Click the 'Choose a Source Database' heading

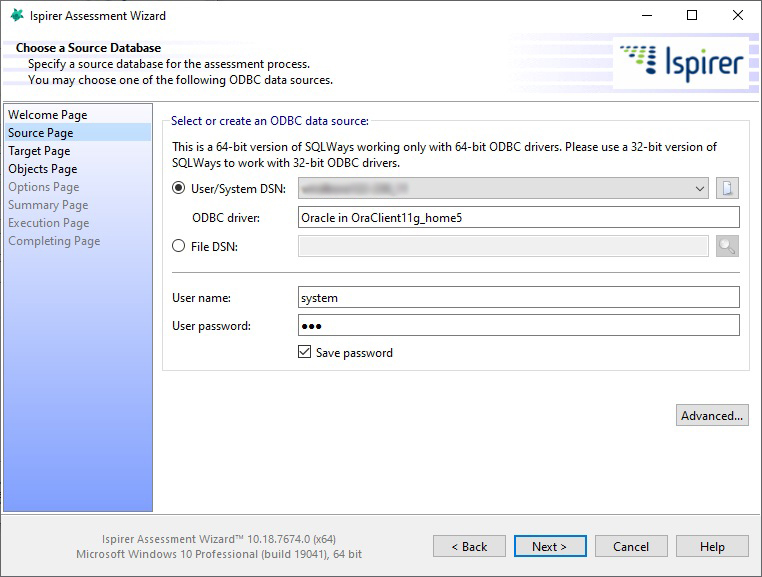tap(88, 48)
